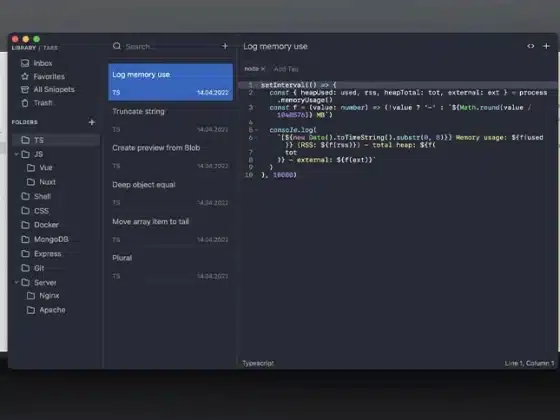Open the Truncate string snippet
Viewport: 560px width, 420px height.
[171, 120]
